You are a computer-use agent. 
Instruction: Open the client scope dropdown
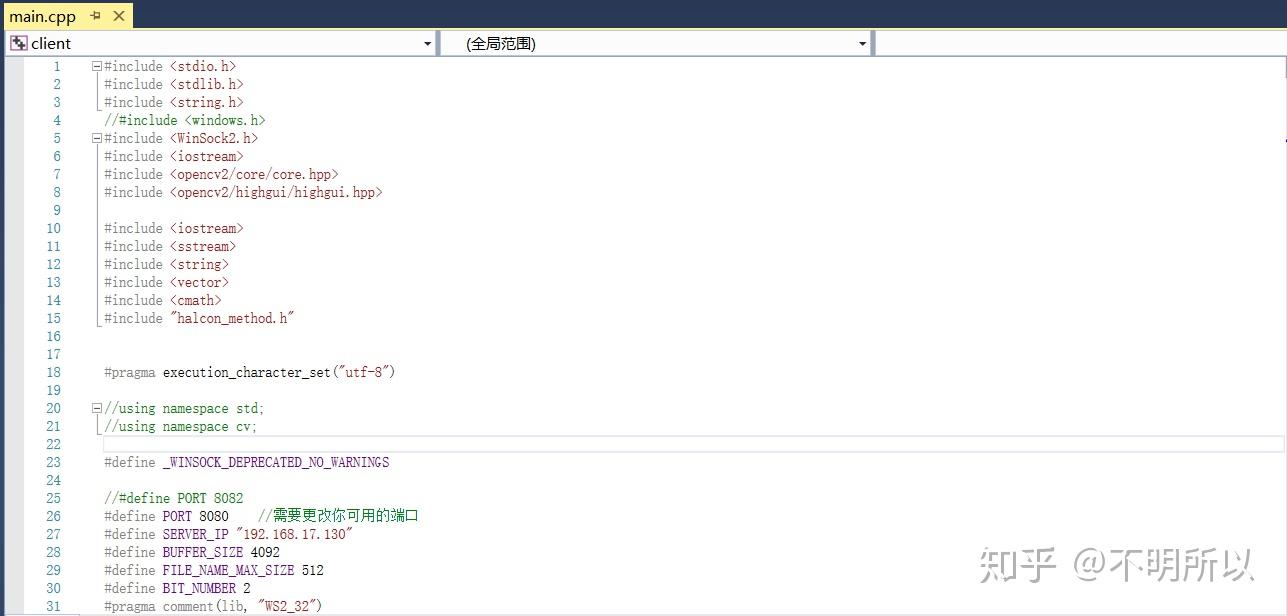click(x=427, y=42)
